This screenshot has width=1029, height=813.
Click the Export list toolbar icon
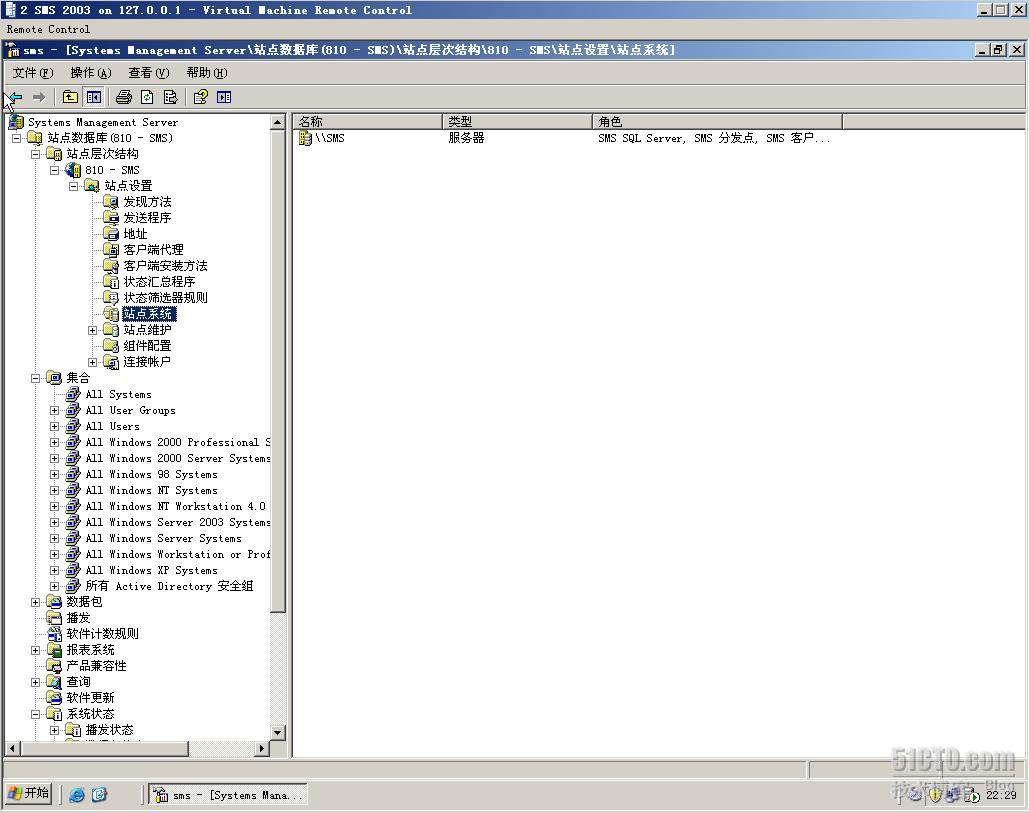tap(170, 97)
